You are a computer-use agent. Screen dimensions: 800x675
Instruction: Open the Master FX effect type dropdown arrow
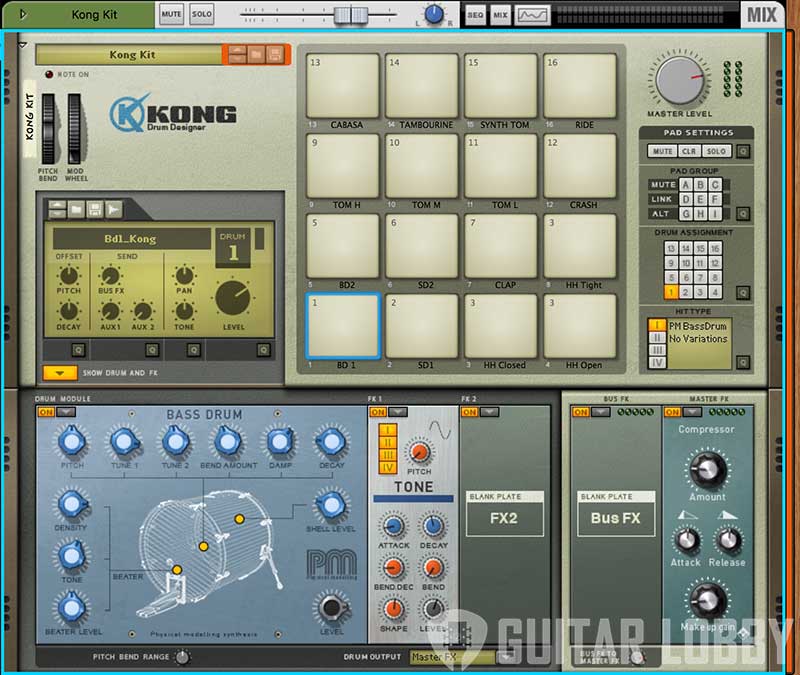(x=692, y=412)
